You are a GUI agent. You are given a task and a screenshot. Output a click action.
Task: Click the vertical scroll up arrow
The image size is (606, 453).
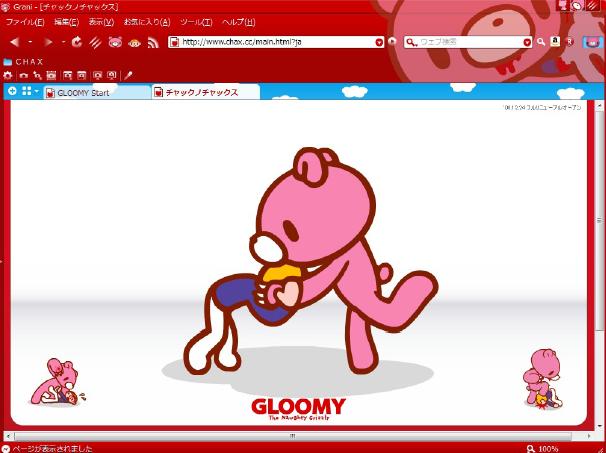tap(600, 105)
